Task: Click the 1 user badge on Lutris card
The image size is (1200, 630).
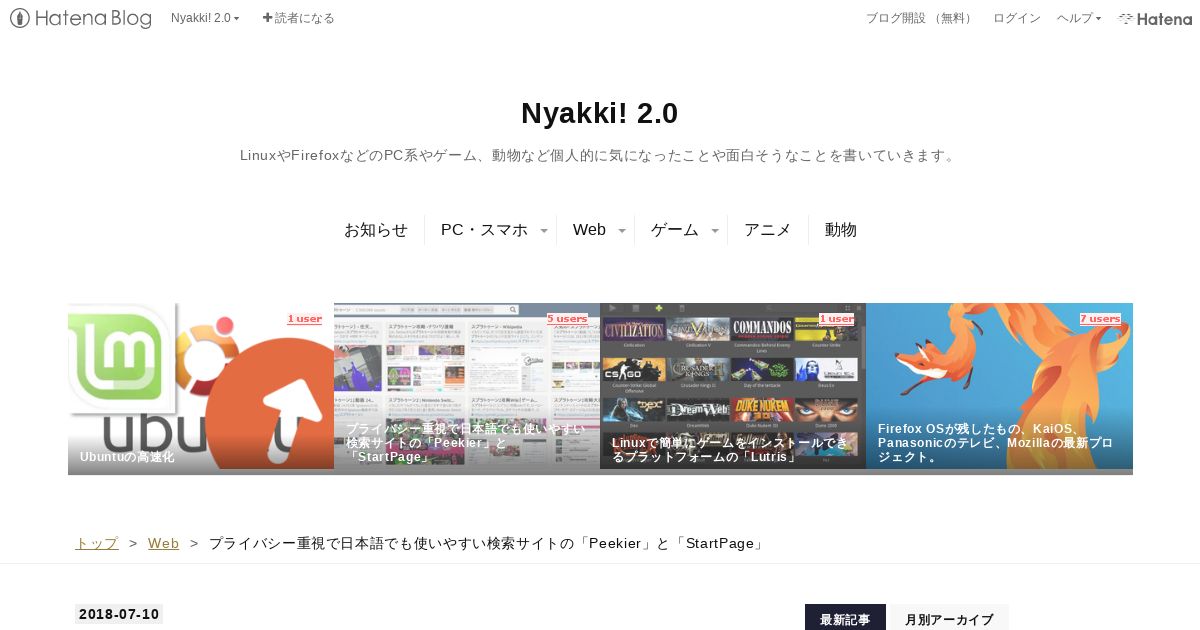Action: coord(837,319)
